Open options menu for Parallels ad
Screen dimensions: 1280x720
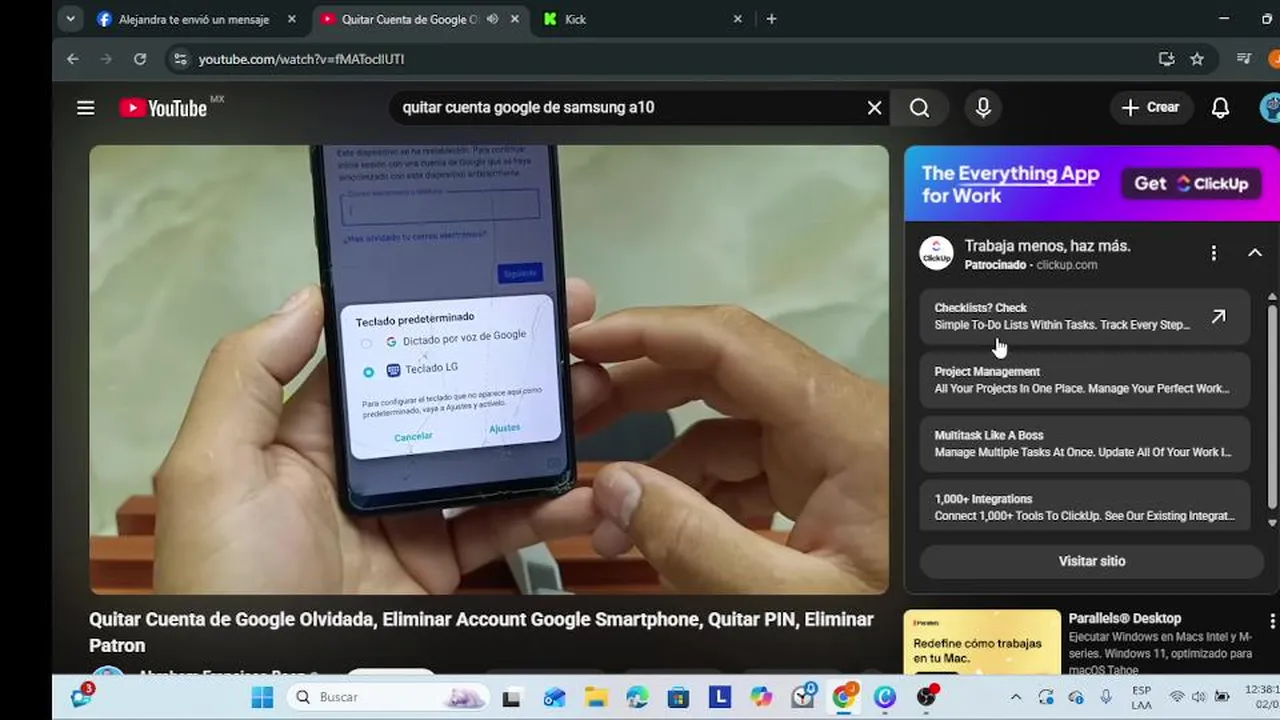point(1272,621)
